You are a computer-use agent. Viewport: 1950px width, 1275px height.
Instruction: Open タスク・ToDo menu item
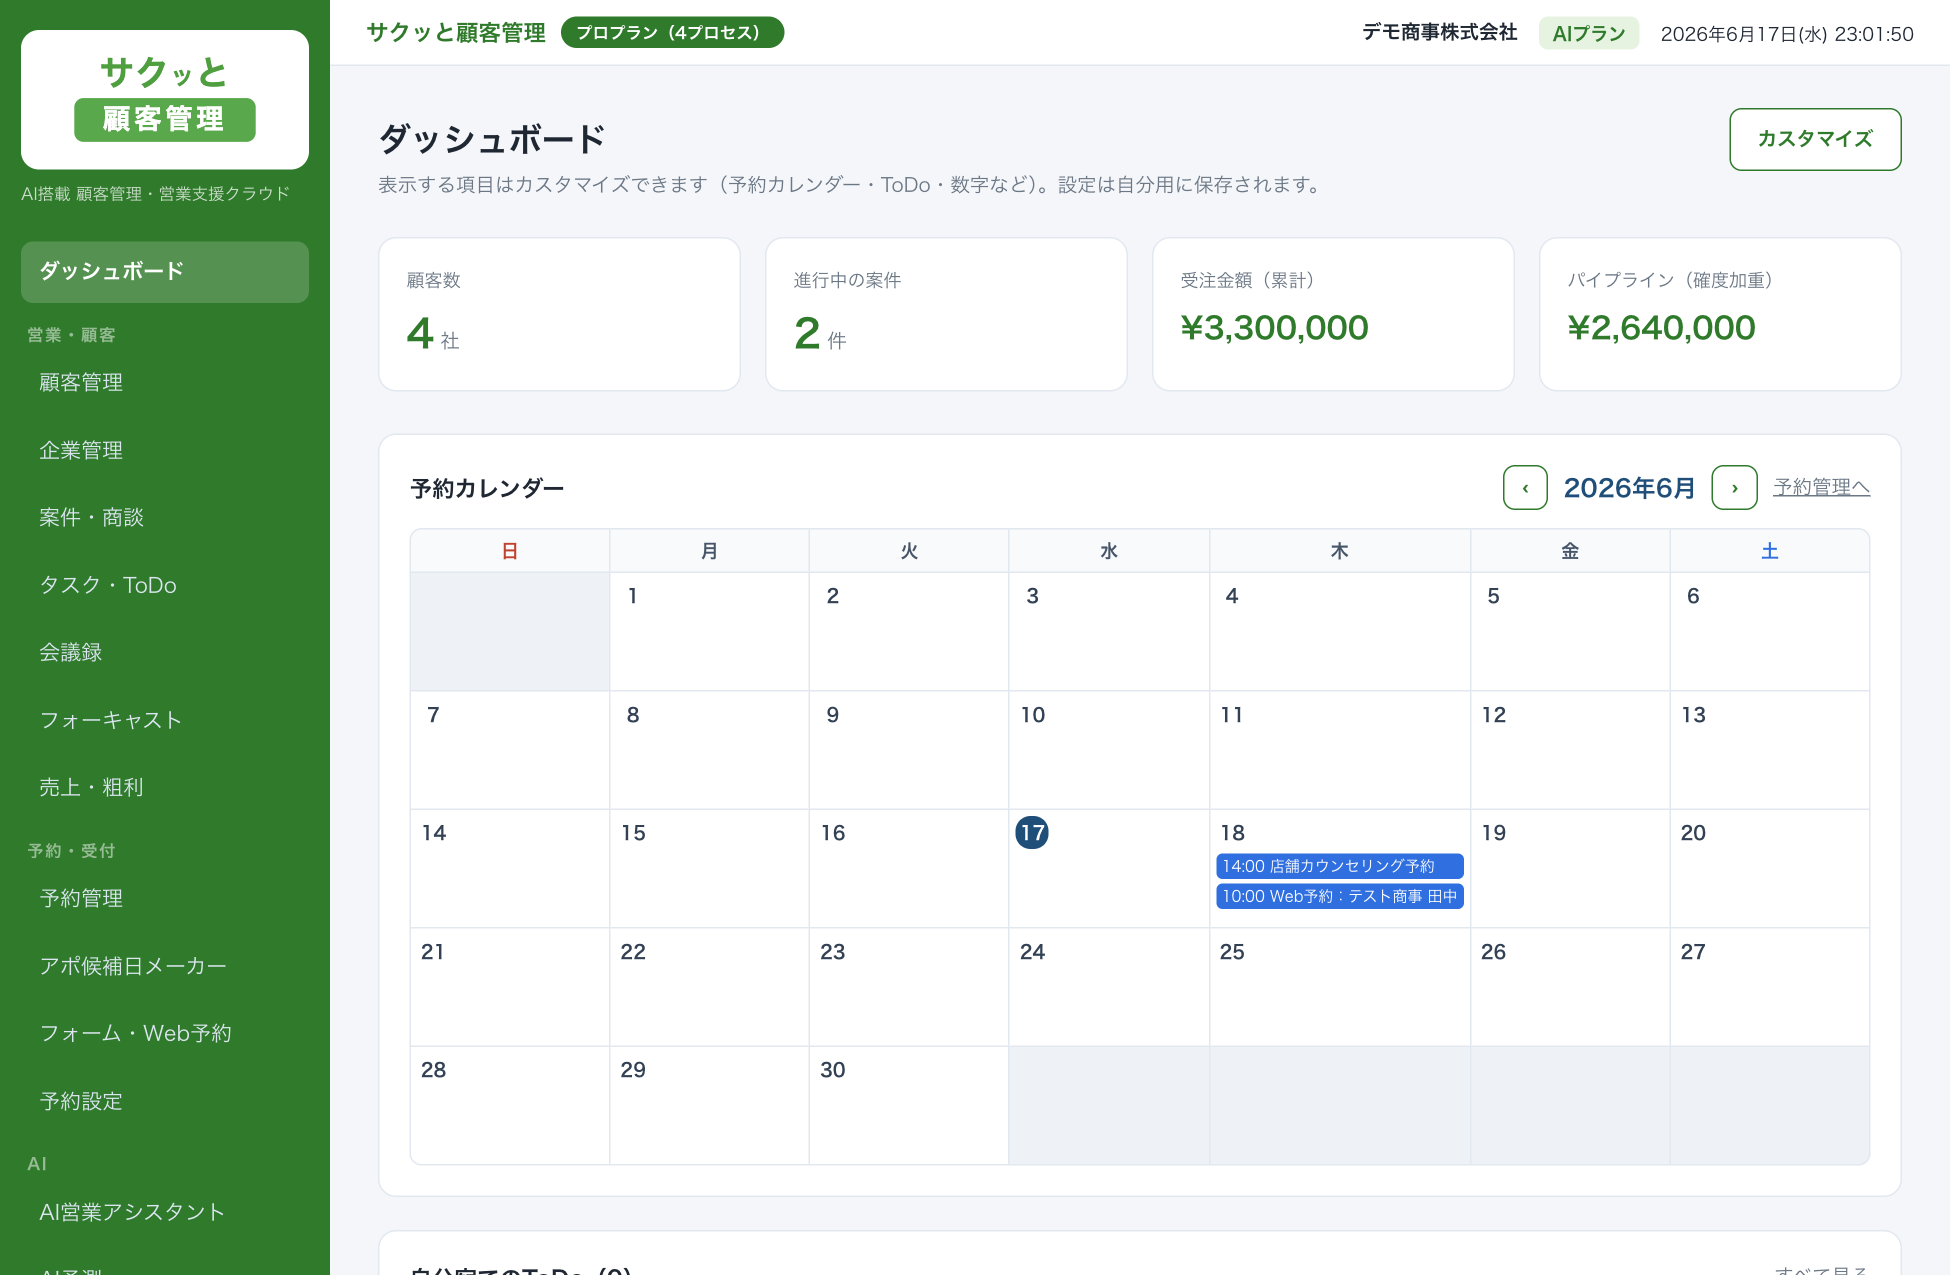(x=165, y=585)
